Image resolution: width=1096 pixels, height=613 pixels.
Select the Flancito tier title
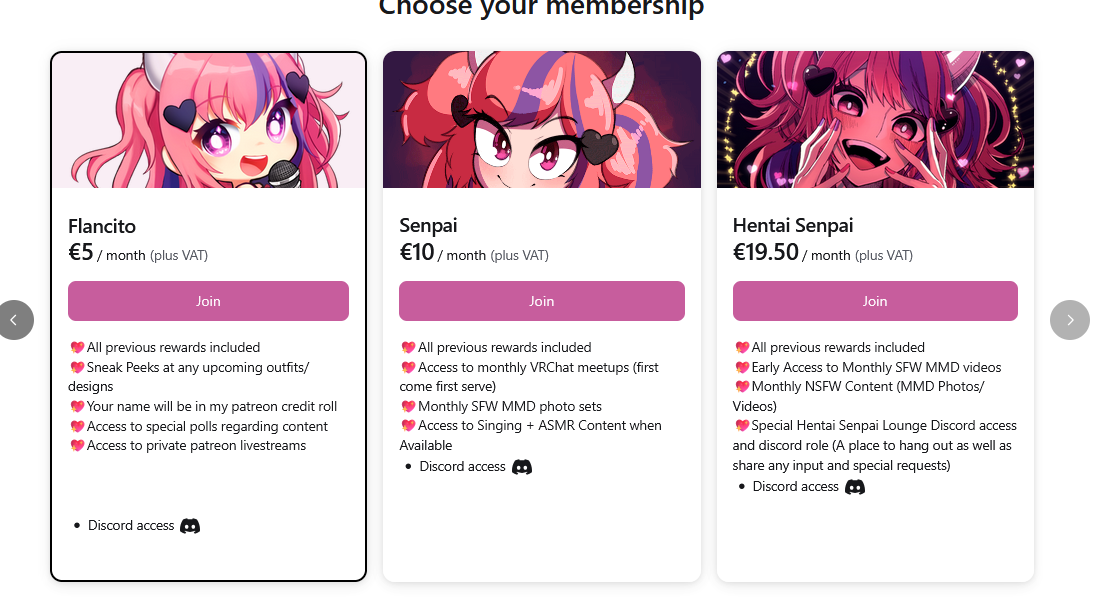click(x=102, y=225)
